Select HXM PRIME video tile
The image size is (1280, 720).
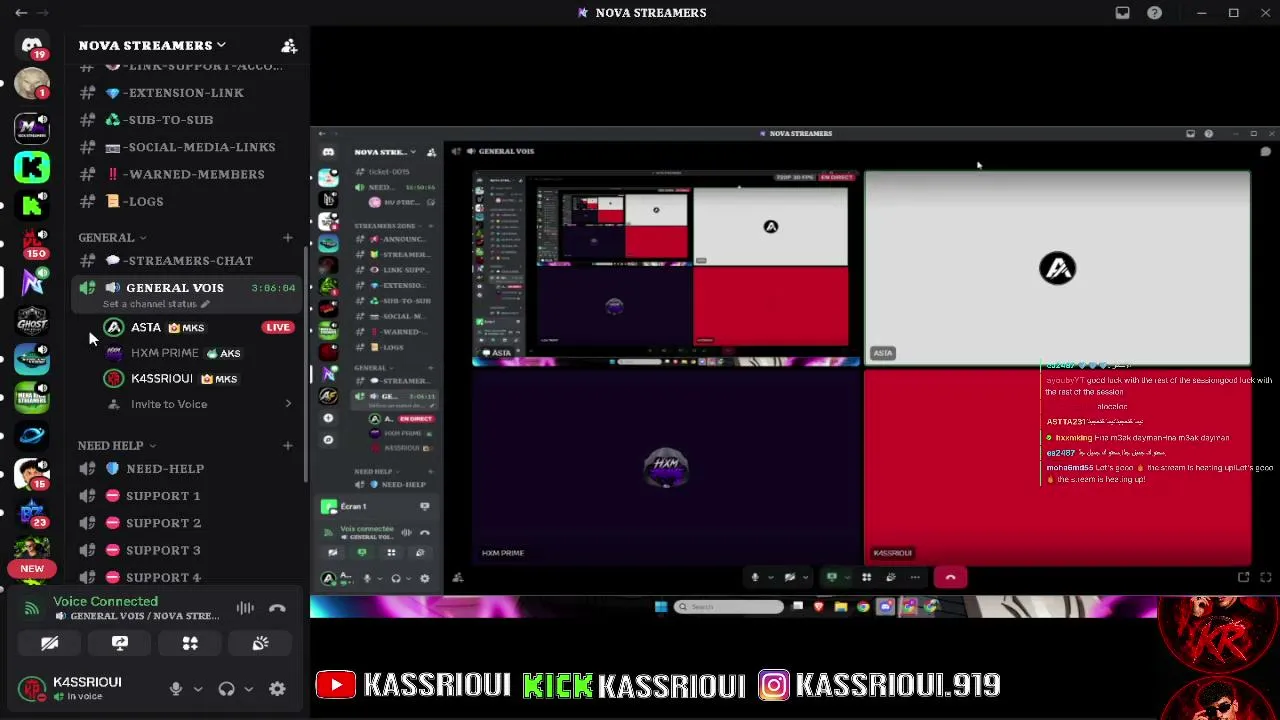pos(665,466)
